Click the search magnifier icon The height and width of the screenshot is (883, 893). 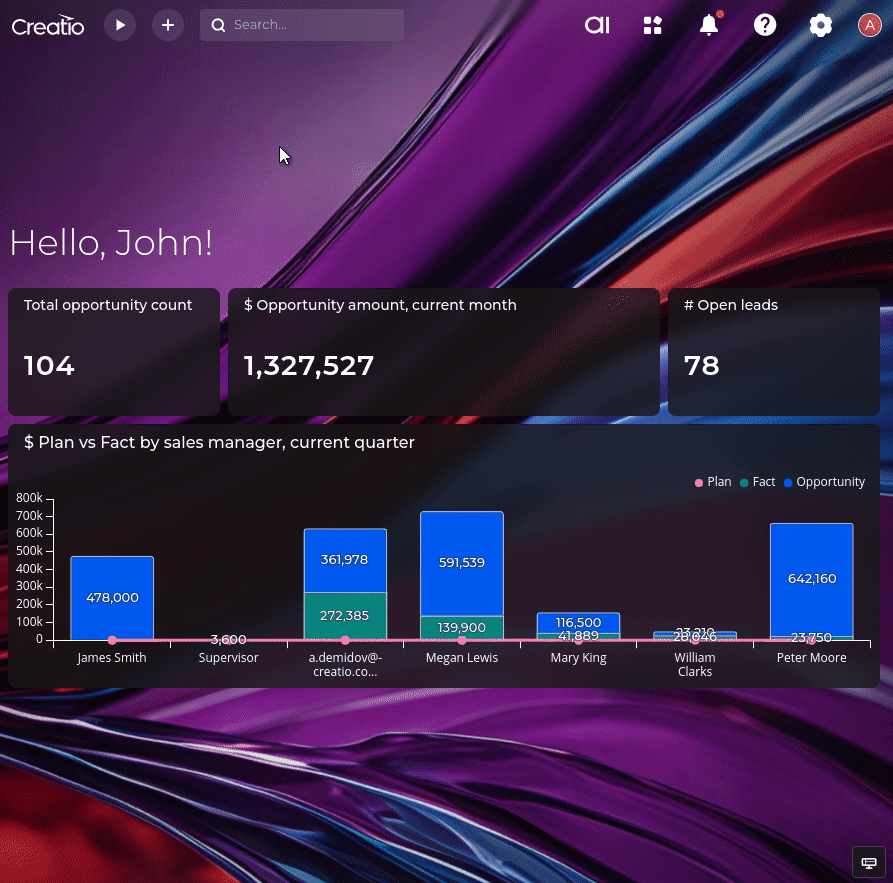point(218,25)
